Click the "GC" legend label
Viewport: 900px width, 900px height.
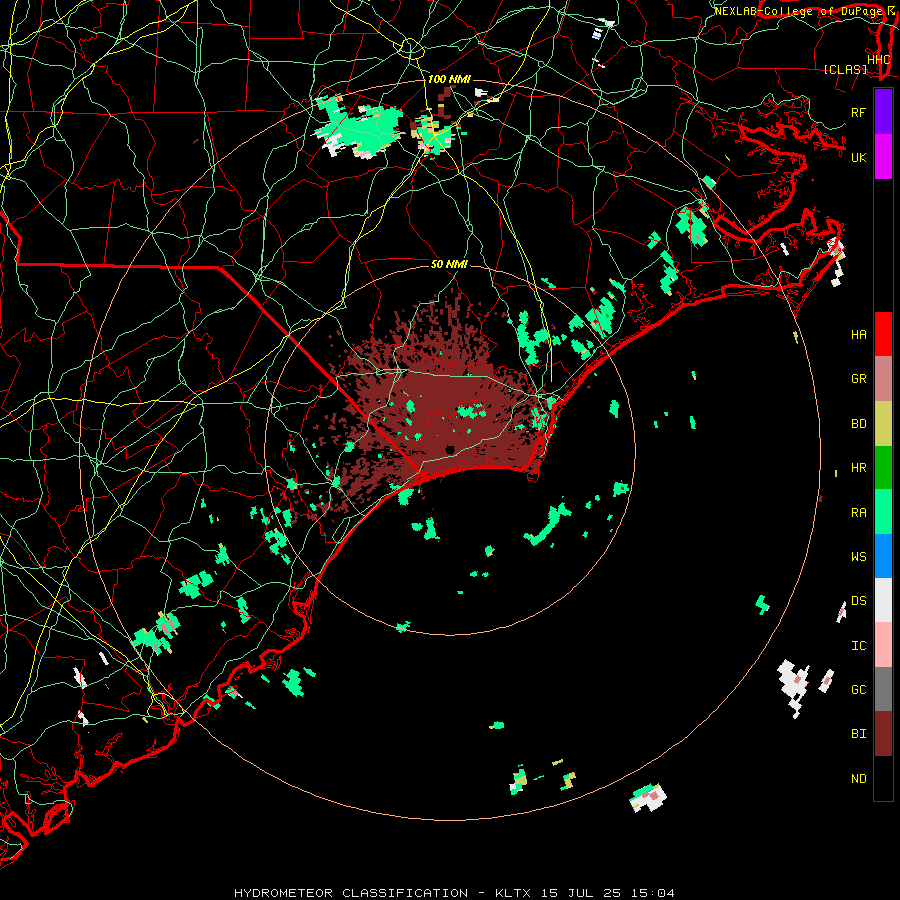click(858, 690)
